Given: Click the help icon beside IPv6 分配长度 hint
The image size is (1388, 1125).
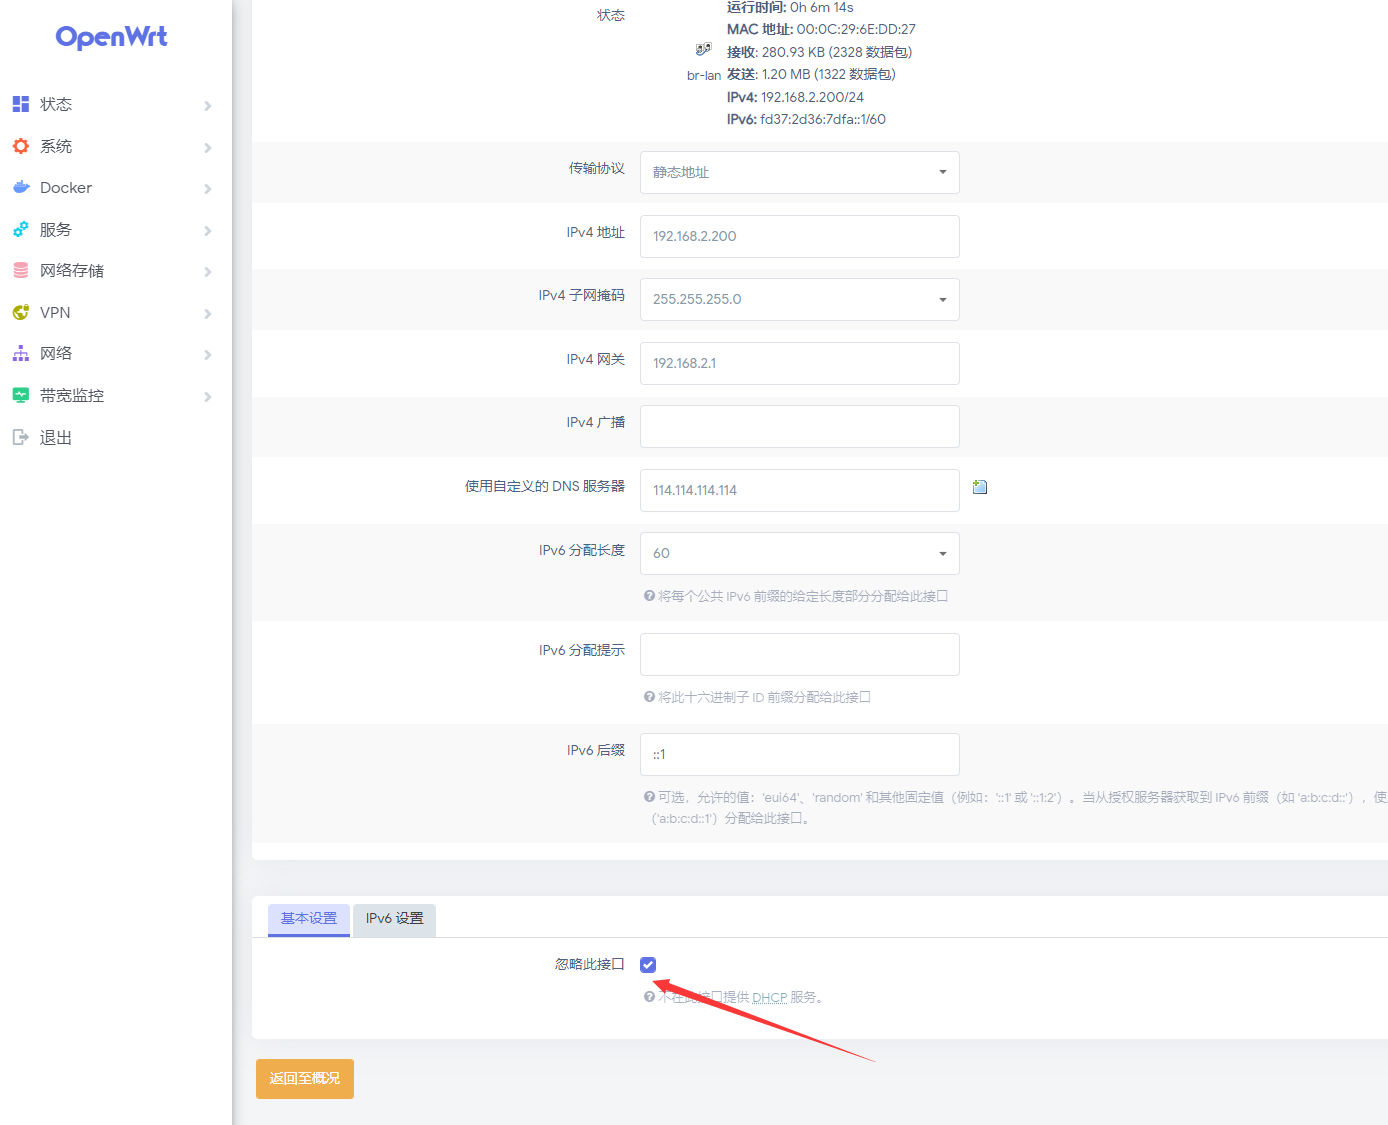Looking at the screenshot, I should 649,596.
